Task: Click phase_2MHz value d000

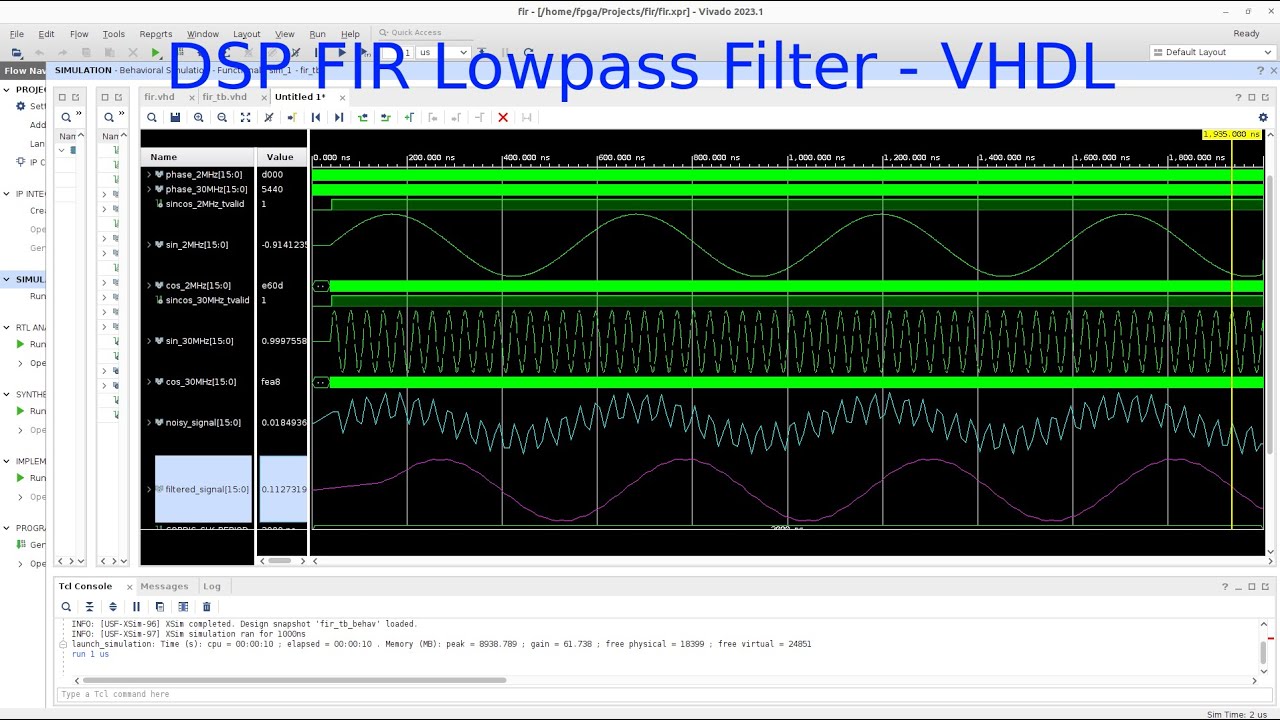Action: [x=272, y=174]
